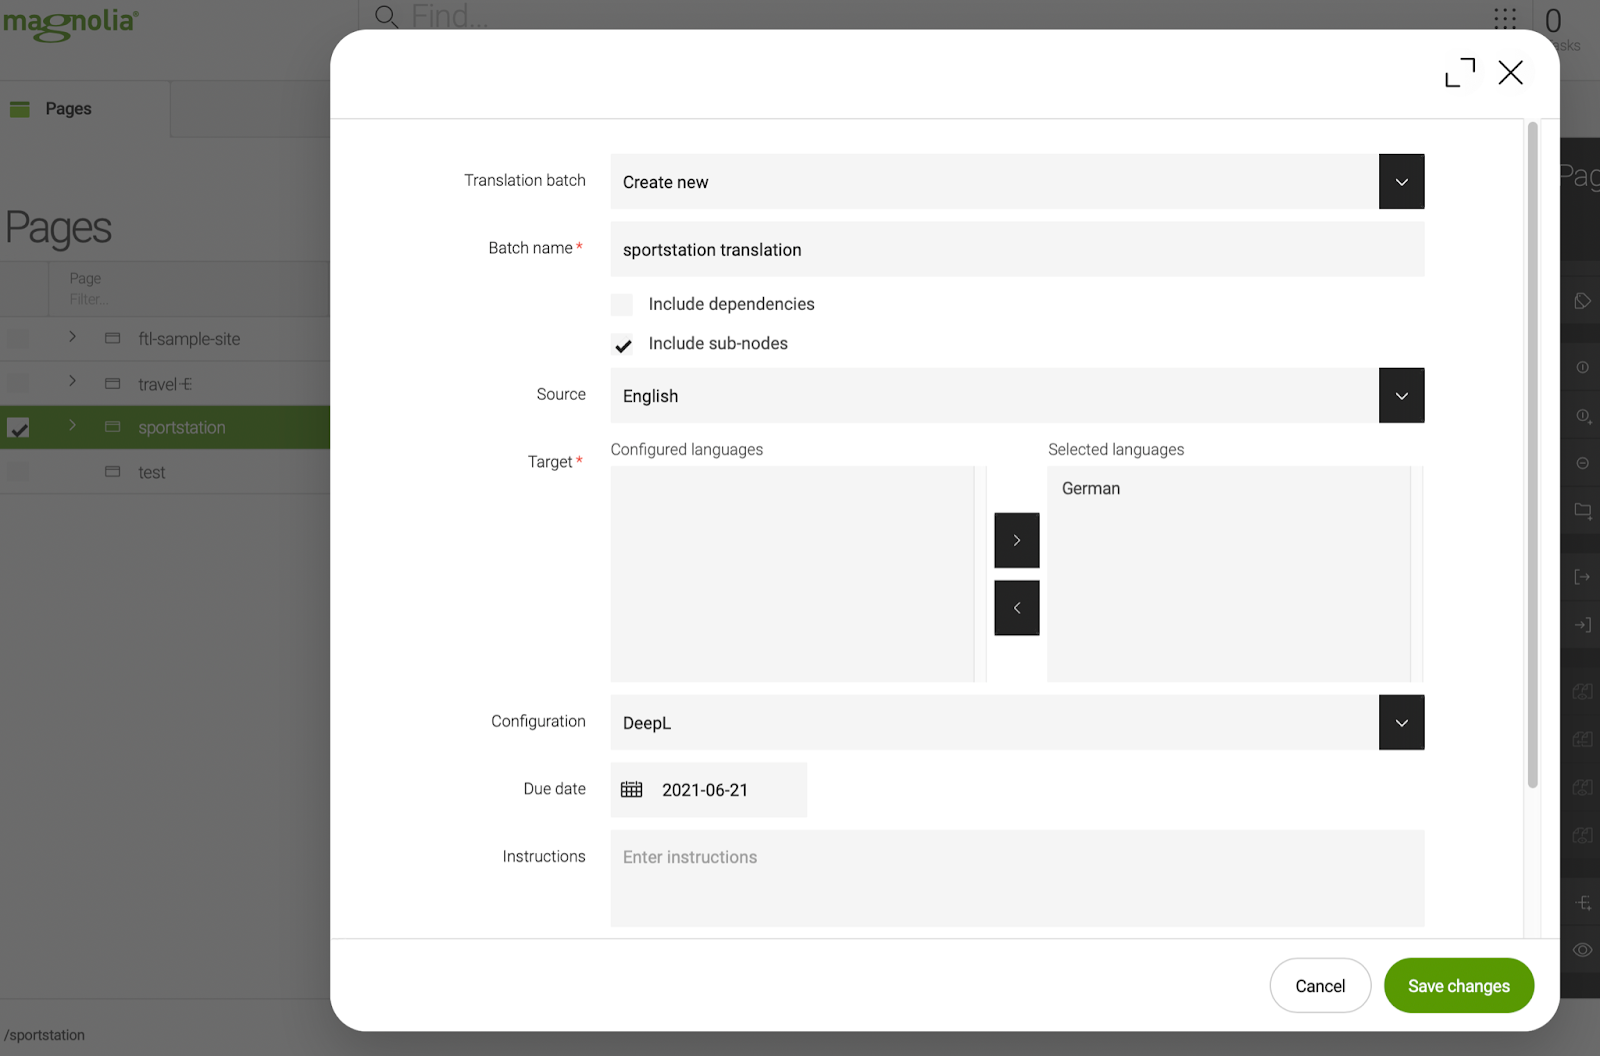Click the move-right arrow to add language
1600x1056 pixels.
click(x=1016, y=540)
